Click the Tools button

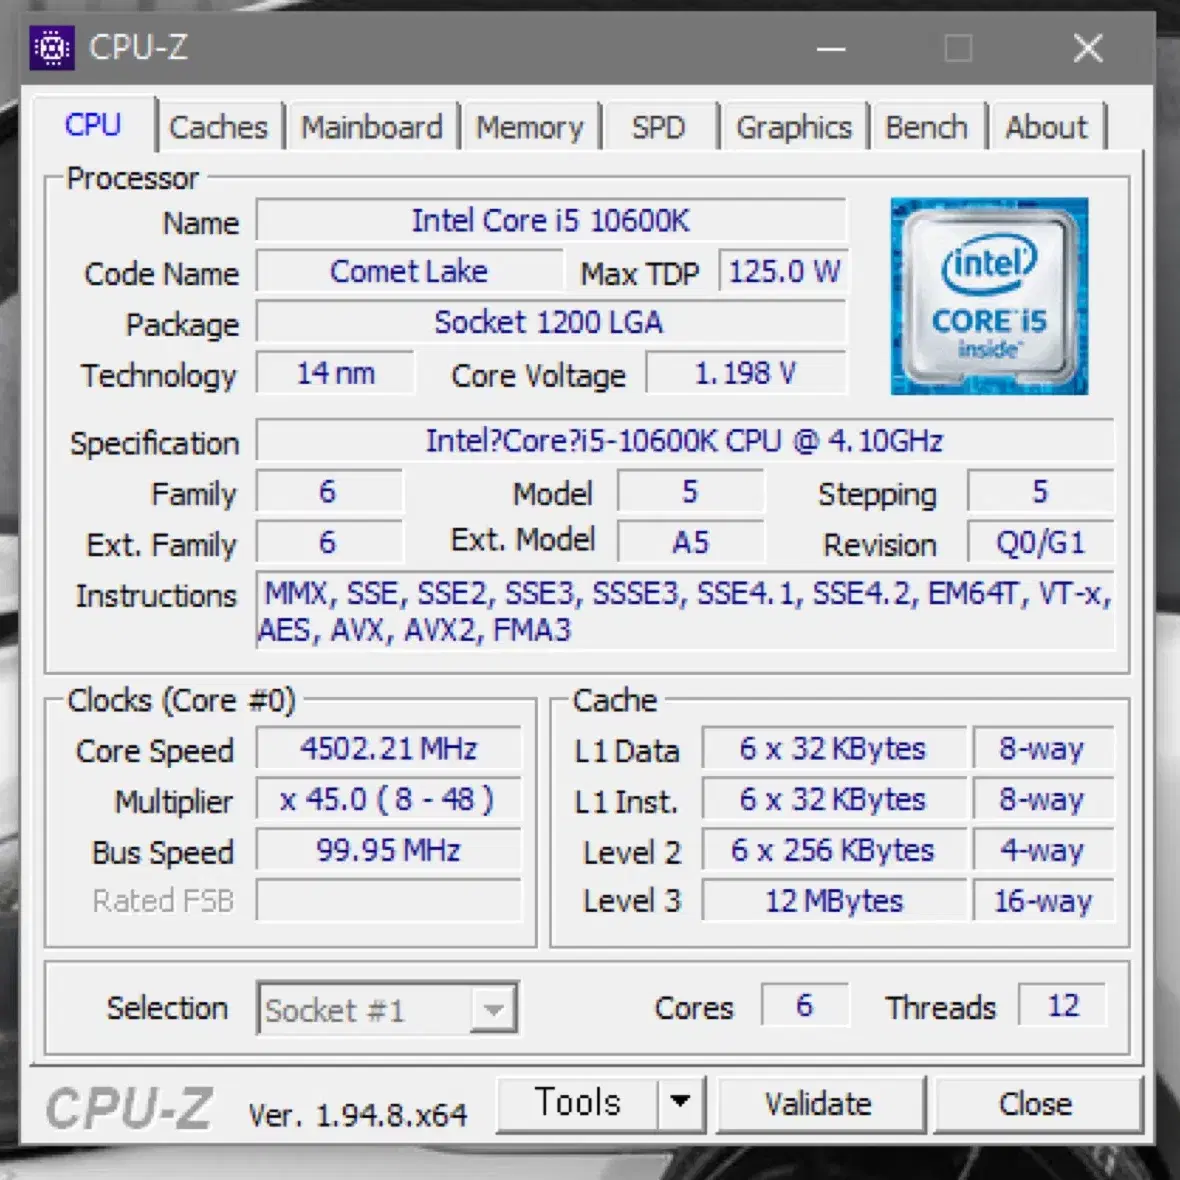pos(577,1103)
